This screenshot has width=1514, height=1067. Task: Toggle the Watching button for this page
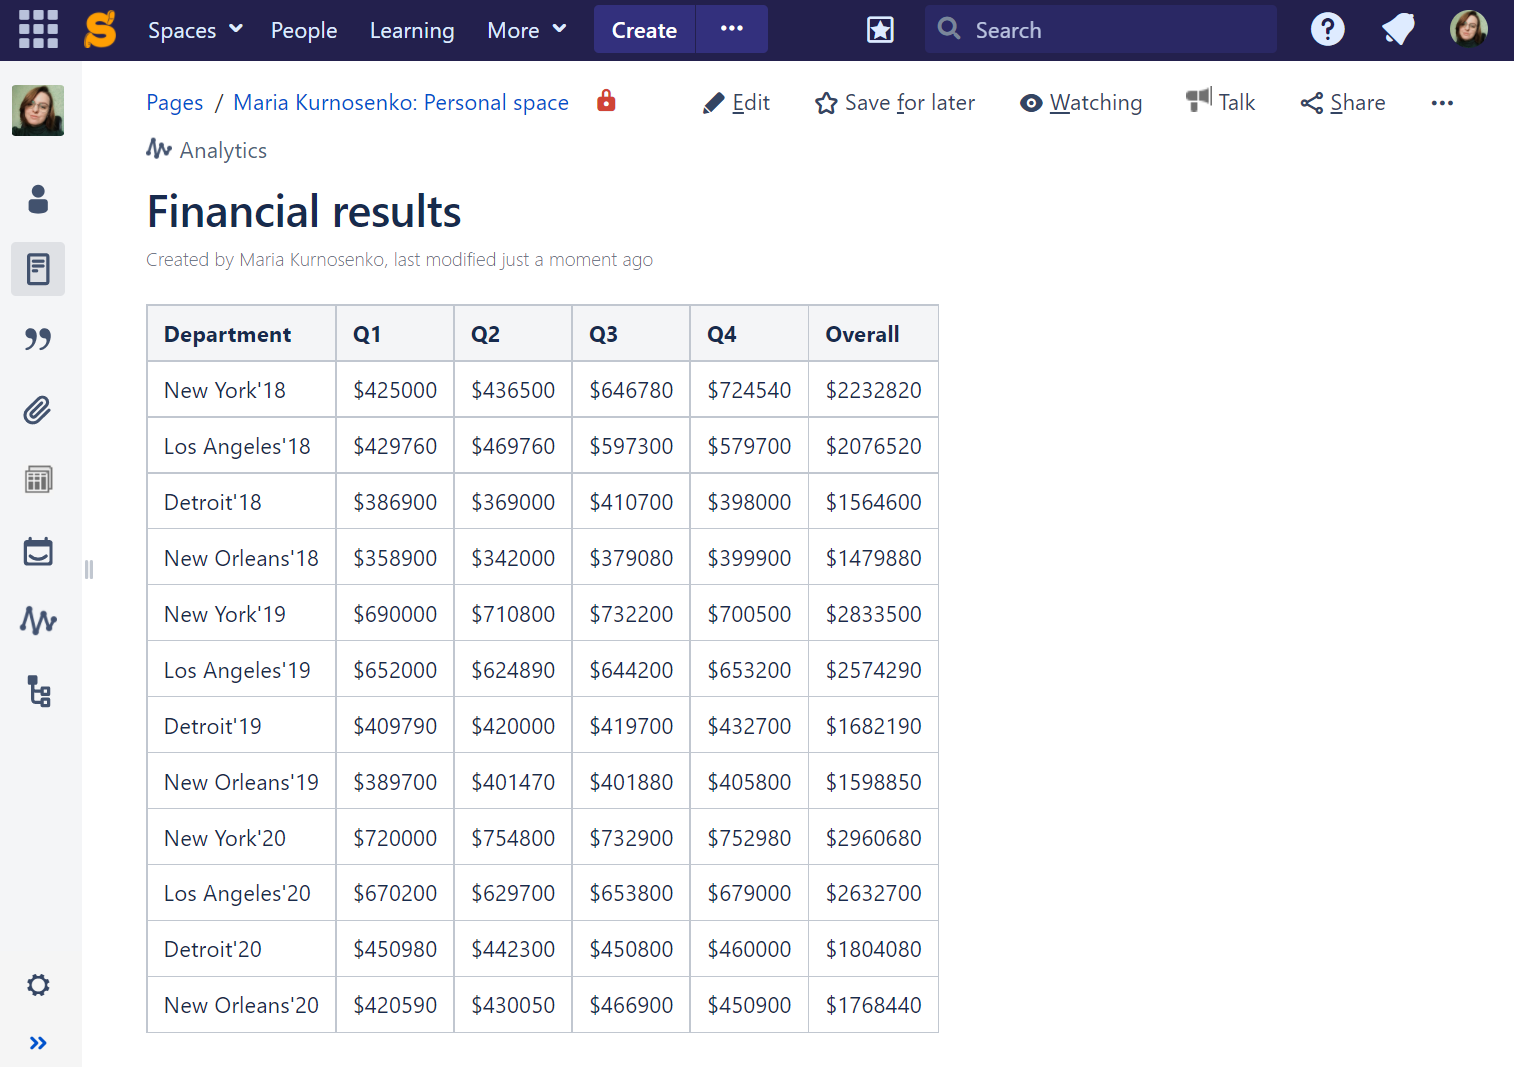coord(1081,103)
